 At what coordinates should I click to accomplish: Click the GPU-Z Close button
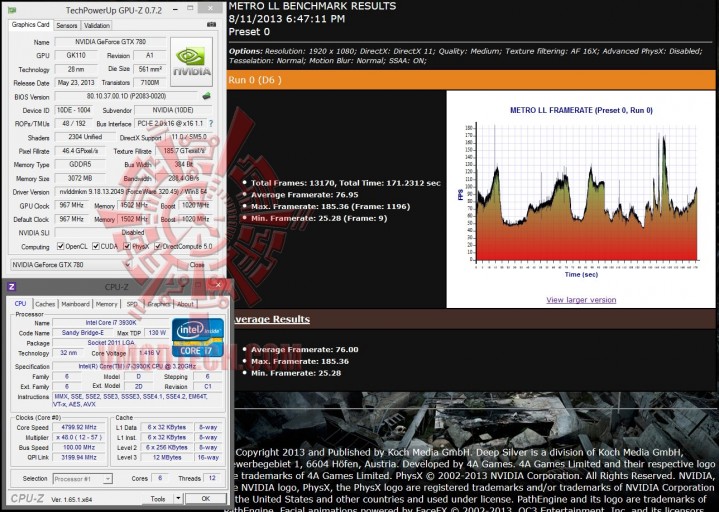tap(197, 265)
